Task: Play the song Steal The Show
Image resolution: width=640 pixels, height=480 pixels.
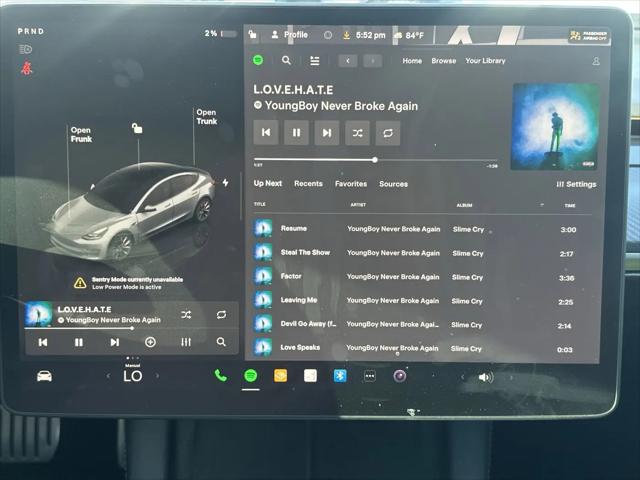Action: coord(422,253)
